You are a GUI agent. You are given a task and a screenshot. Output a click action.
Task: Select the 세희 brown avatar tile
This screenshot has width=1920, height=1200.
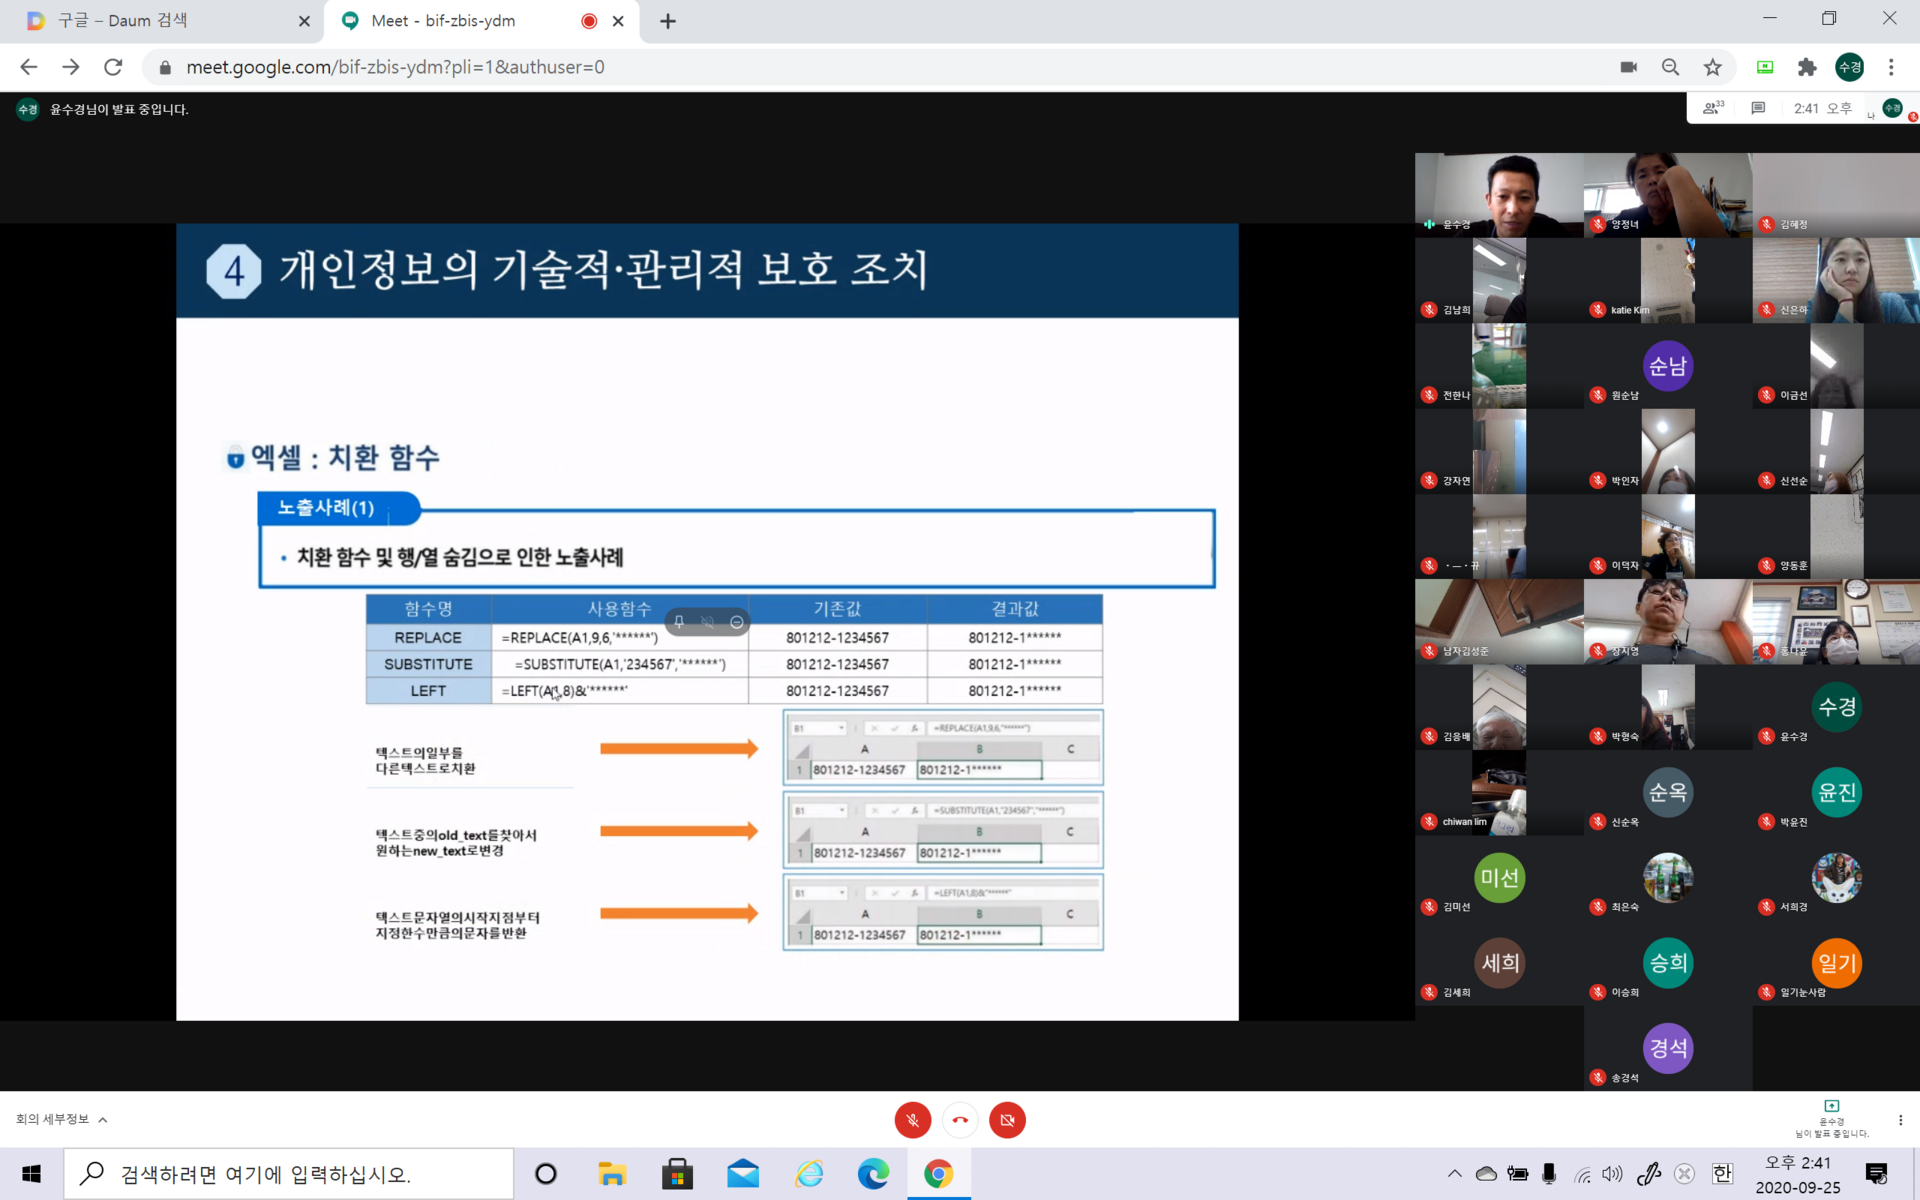coord(1499,963)
